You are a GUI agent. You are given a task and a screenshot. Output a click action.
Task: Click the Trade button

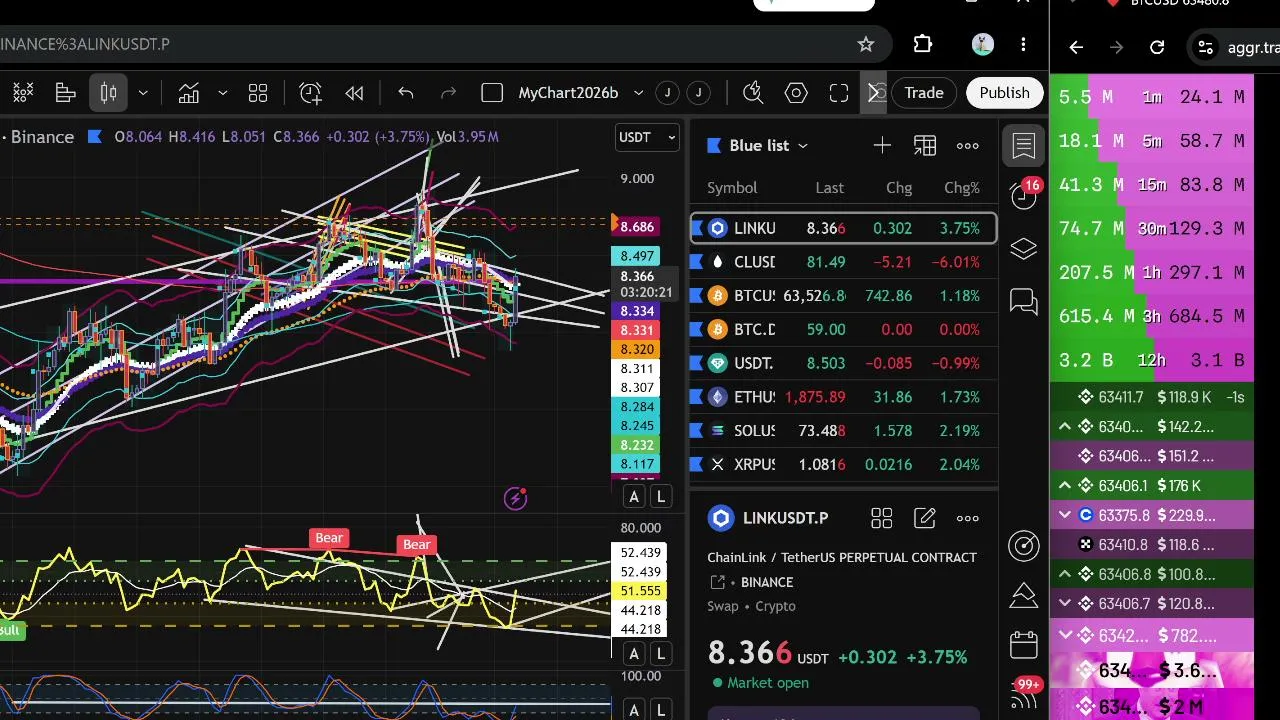(924, 93)
